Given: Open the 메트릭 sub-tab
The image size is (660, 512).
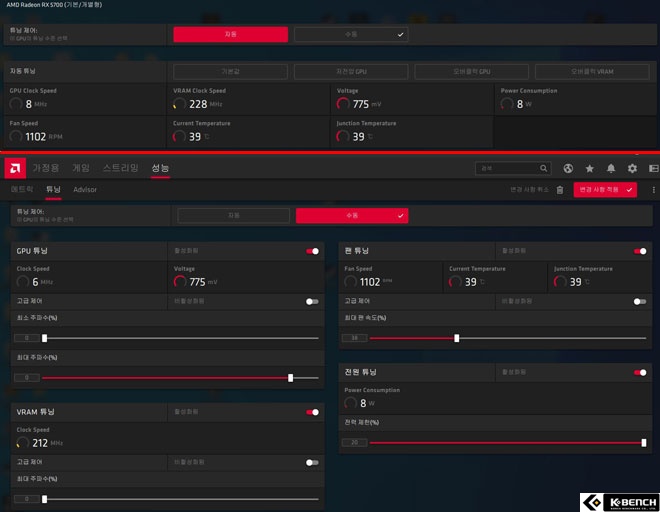Looking at the screenshot, I should coord(22,189).
